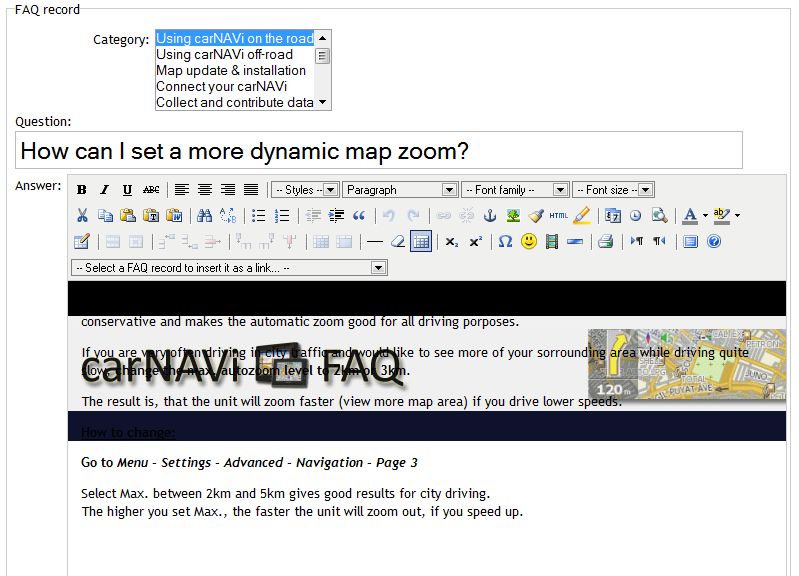799x576 pixels.
Task: Expand text color picker arrow
Action: coord(705,216)
